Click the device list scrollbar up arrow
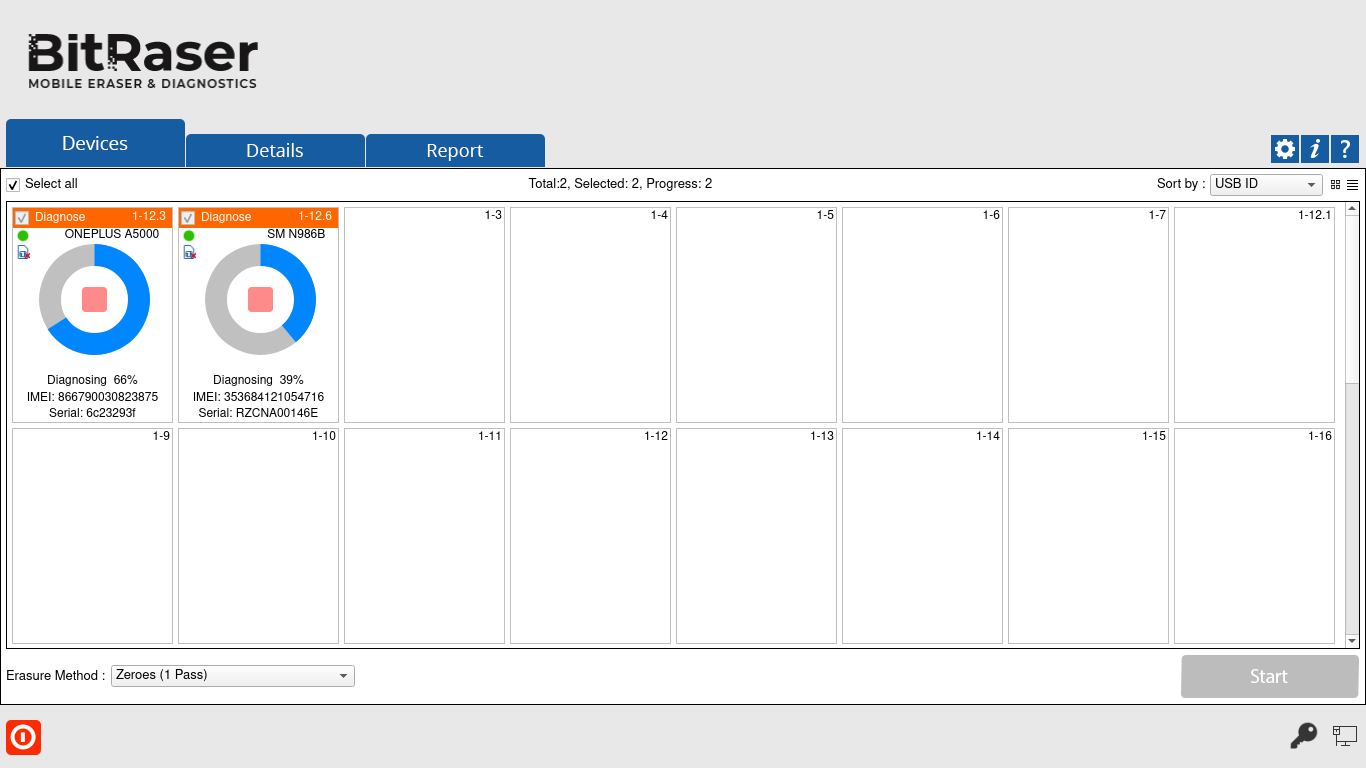 [1352, 209]
